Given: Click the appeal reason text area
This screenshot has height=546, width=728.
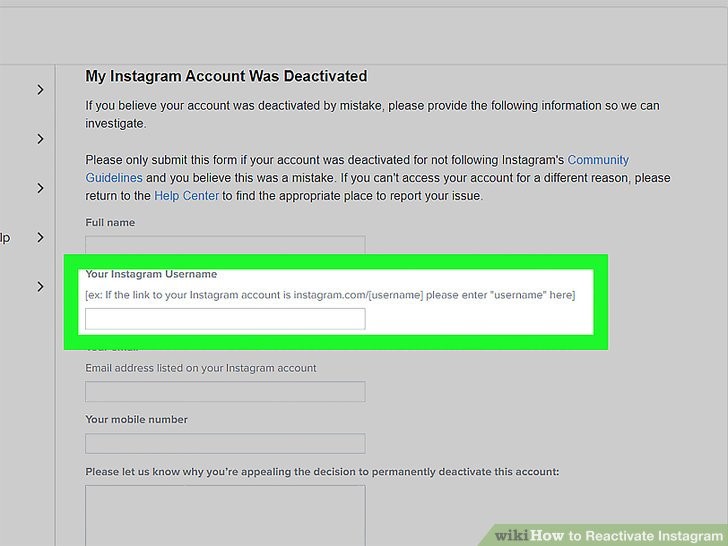Looking at the screenshot, I should click(x=225, y=515).
